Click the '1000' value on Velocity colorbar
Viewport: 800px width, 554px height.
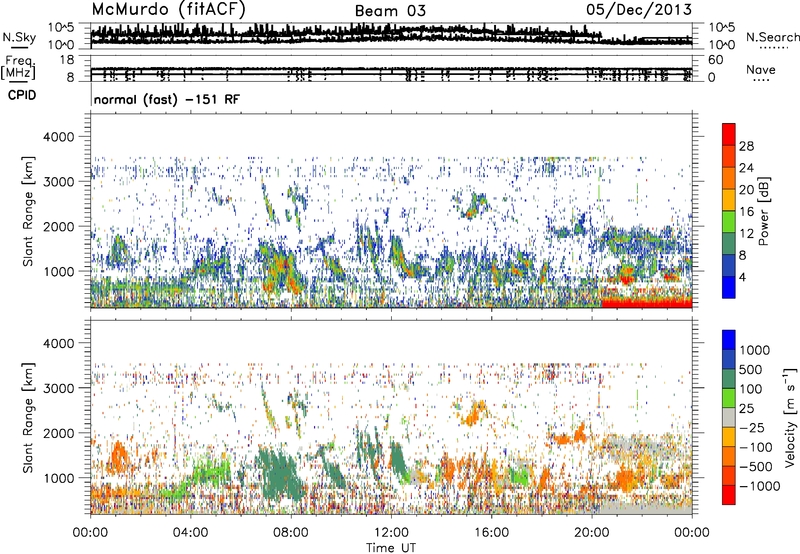point(754,350)
